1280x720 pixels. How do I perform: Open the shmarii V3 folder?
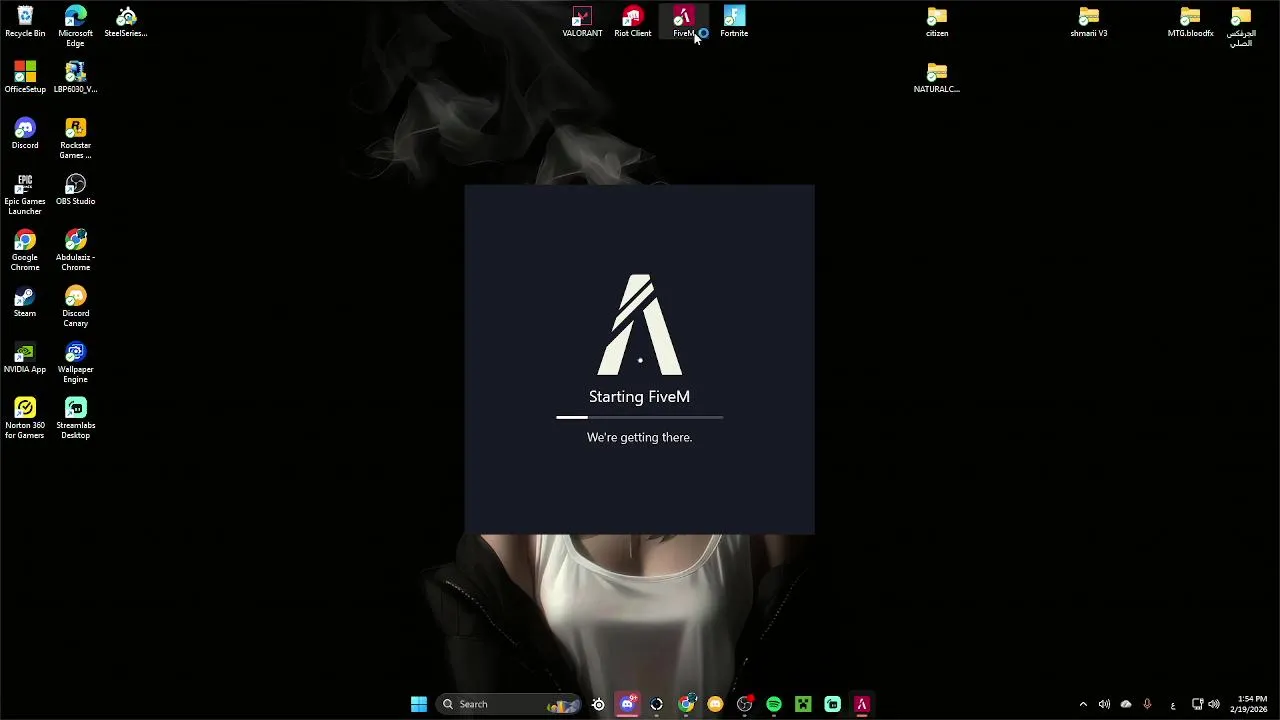(1089, 22)
